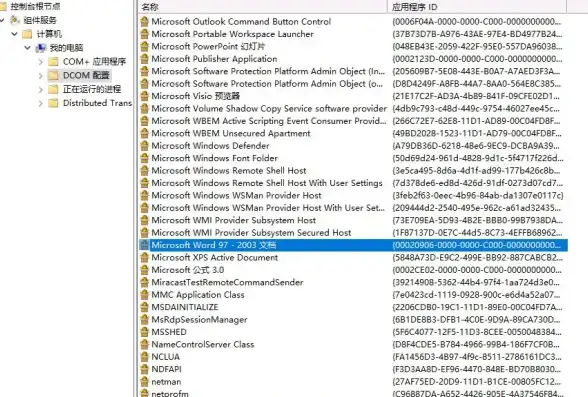588x397 pixels.
Task: Click the MiracastTestRemoteCommandSender icon
Action: click(144, 282)
